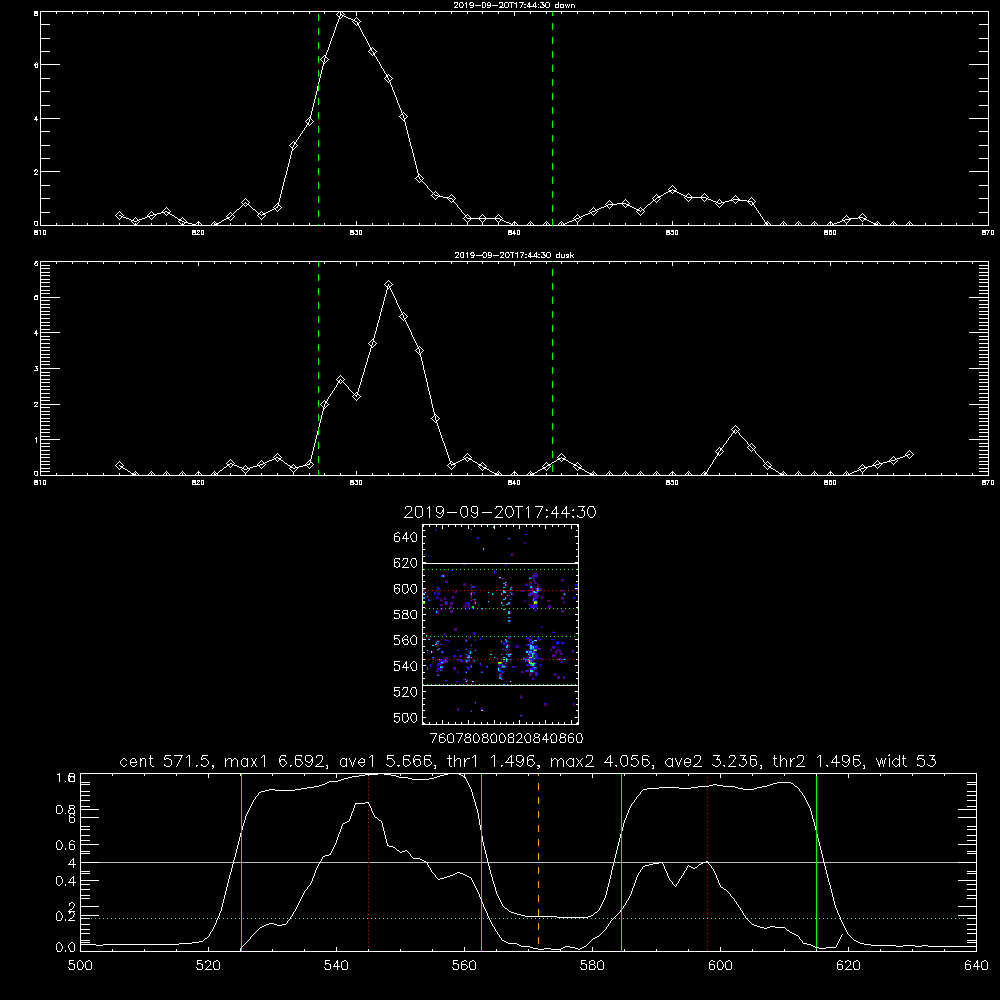Click the y-axis label '520' beside the detector image
Image resolution: width=1000 pixels, height=1000 pixels.
(x=406, y=692)
